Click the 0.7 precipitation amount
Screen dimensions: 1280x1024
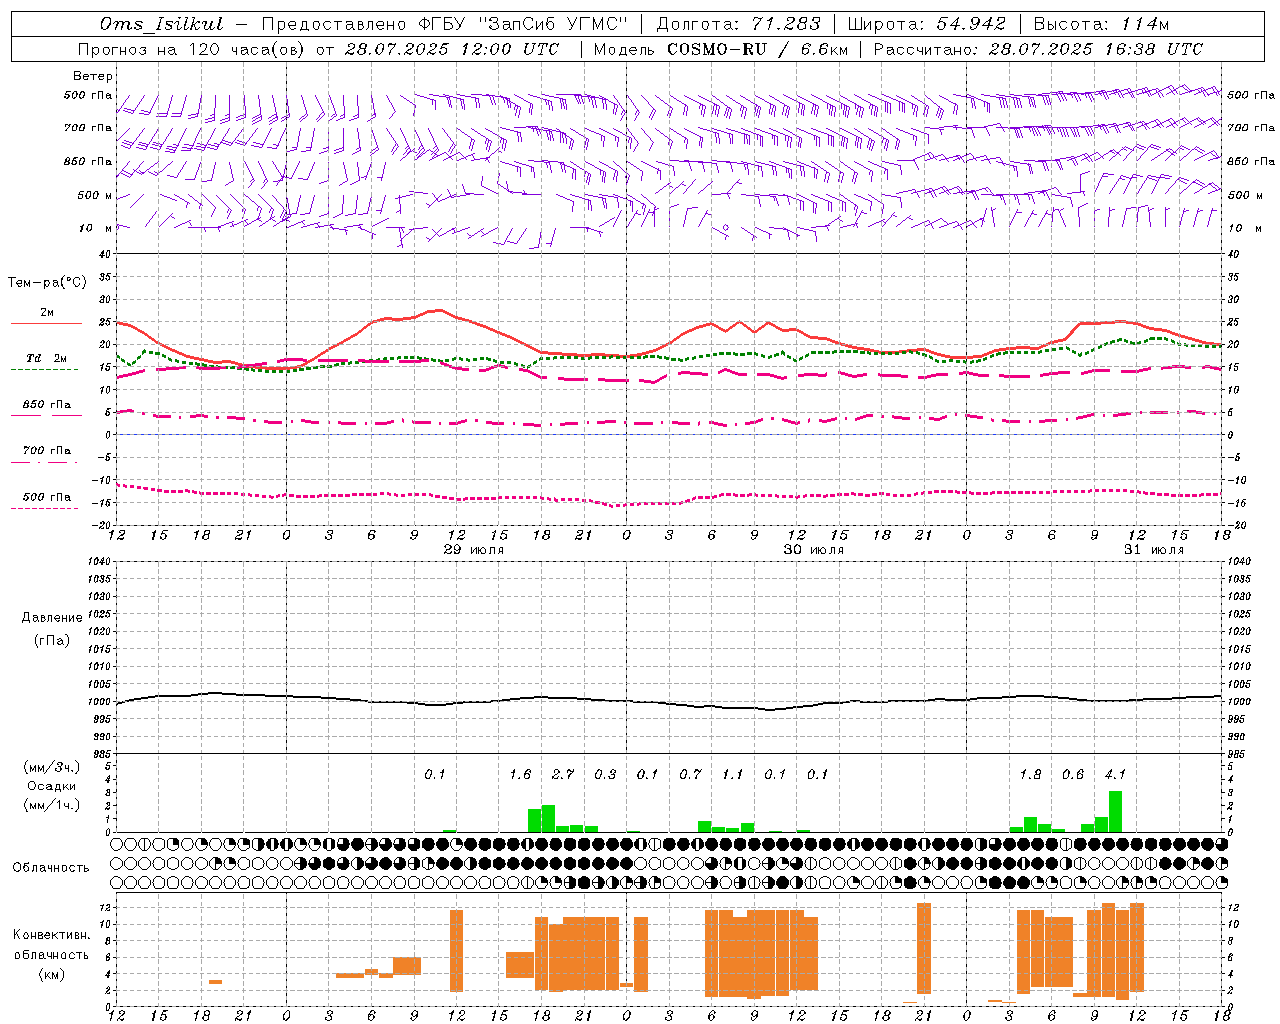tap(690, 775)
